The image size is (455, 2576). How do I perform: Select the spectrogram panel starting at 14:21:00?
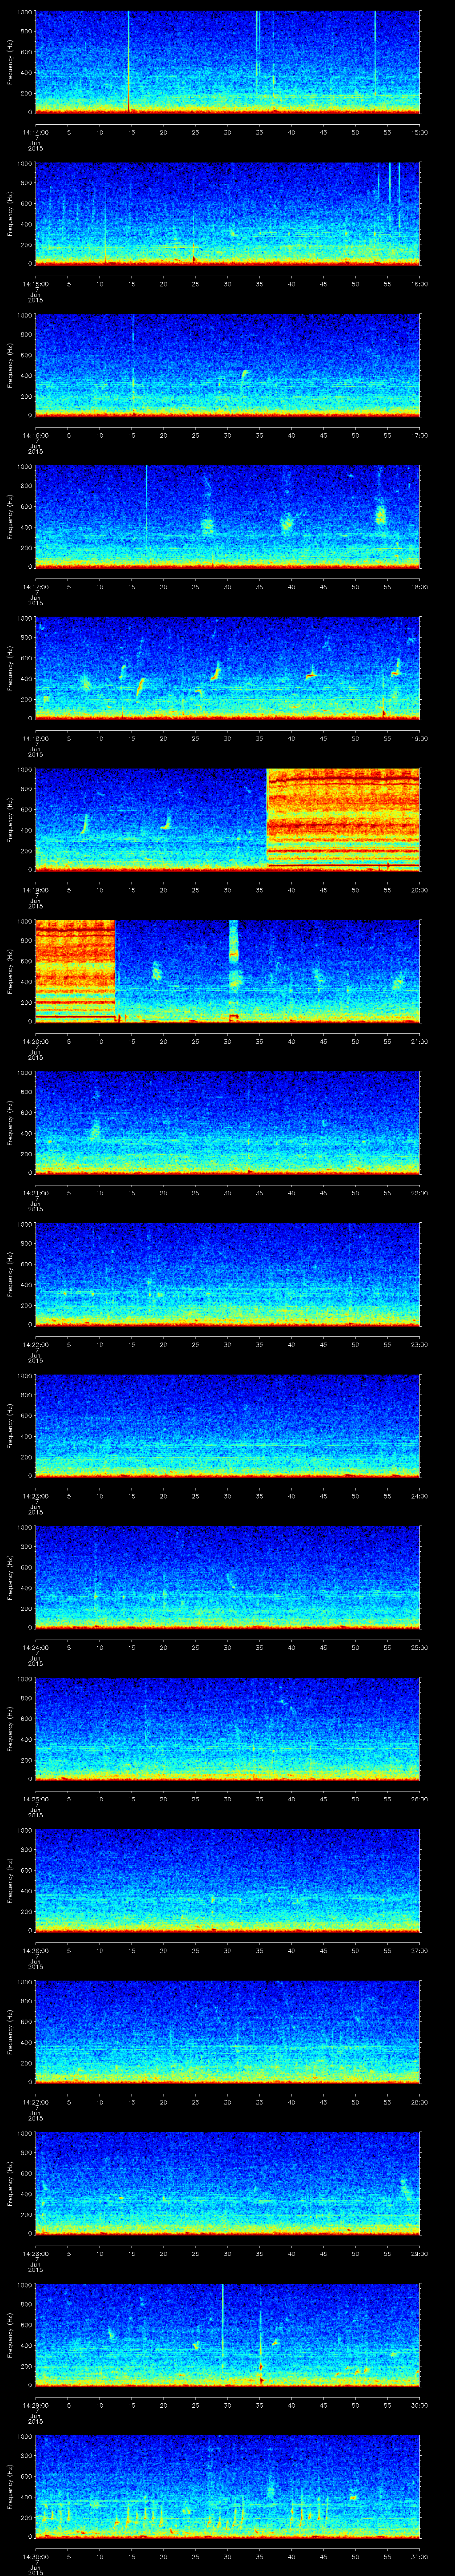coord(228,1122)
